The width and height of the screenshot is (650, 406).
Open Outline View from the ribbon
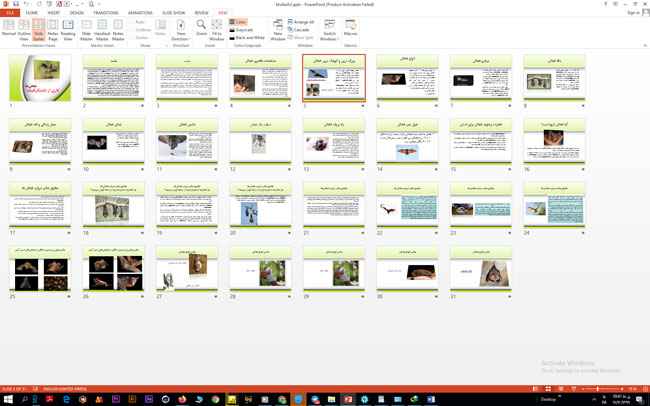pos(24,28)
